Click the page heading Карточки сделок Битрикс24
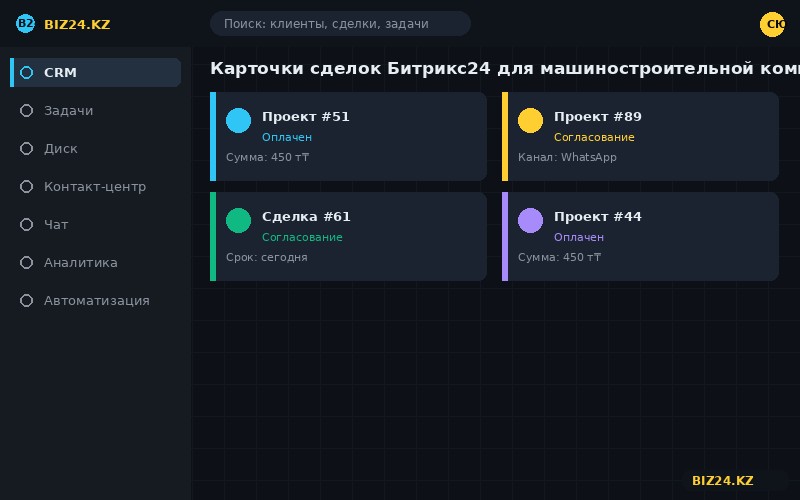 click(x=505, y=68)
